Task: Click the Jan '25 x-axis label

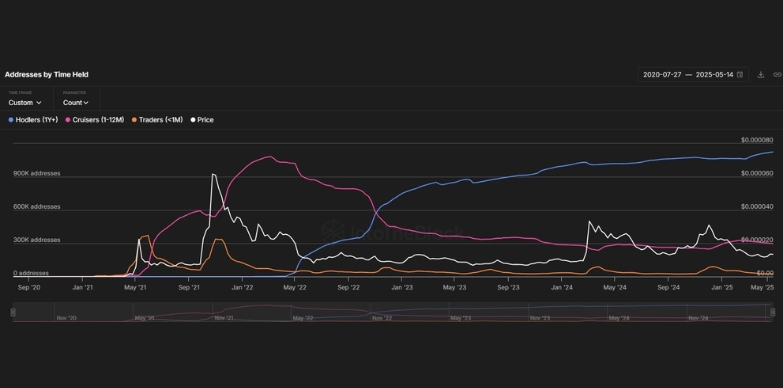Action: (x=722, y=288)
